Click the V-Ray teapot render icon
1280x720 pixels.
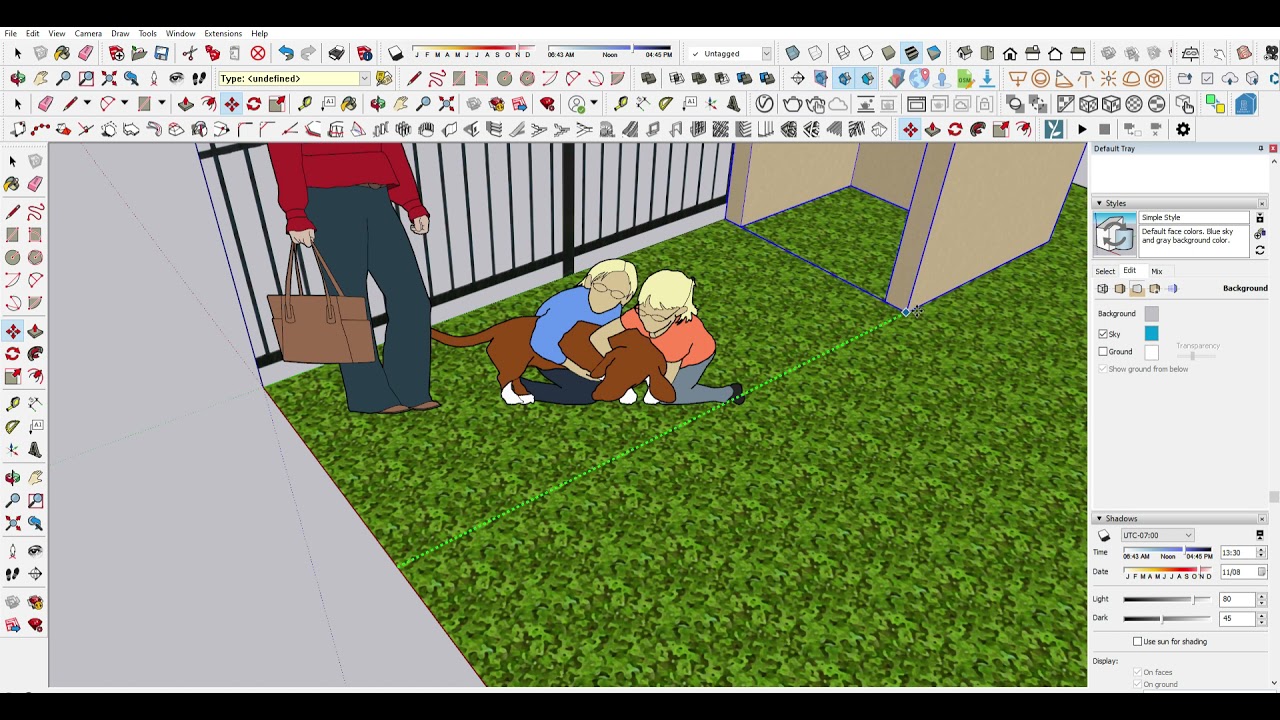[x=793, y=104]
